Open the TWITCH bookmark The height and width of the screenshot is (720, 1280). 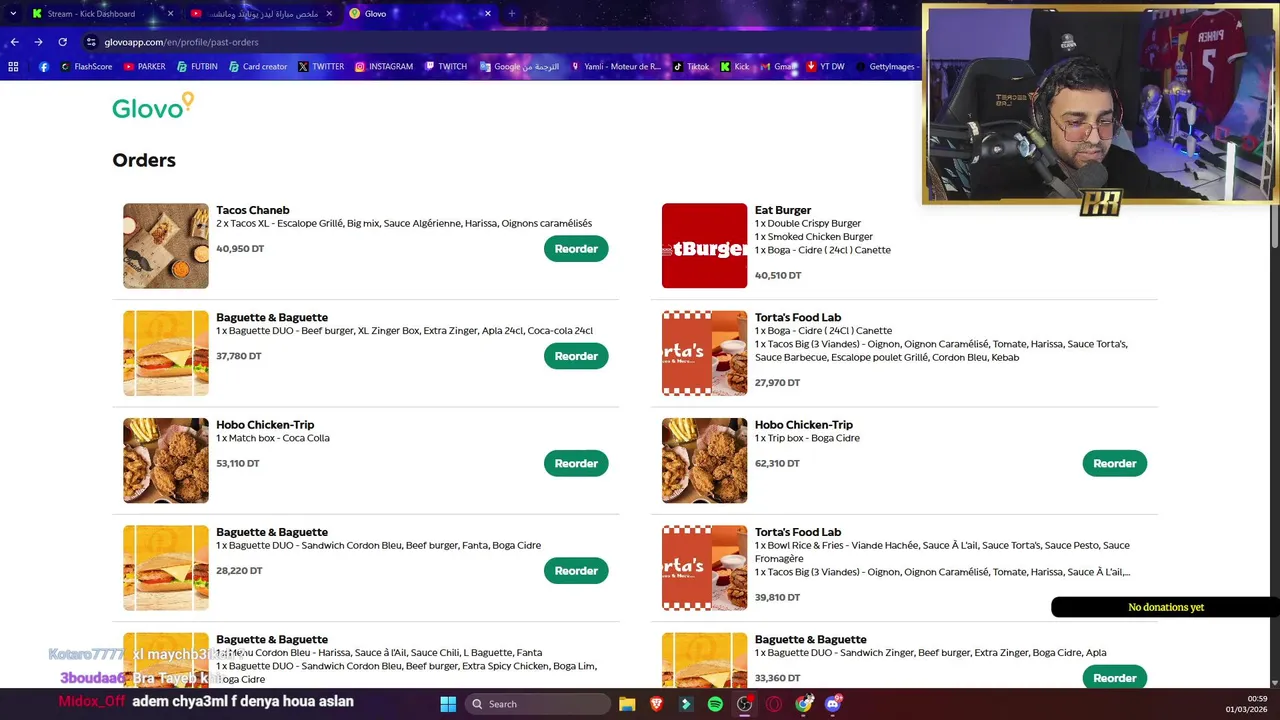pos(445,67)
